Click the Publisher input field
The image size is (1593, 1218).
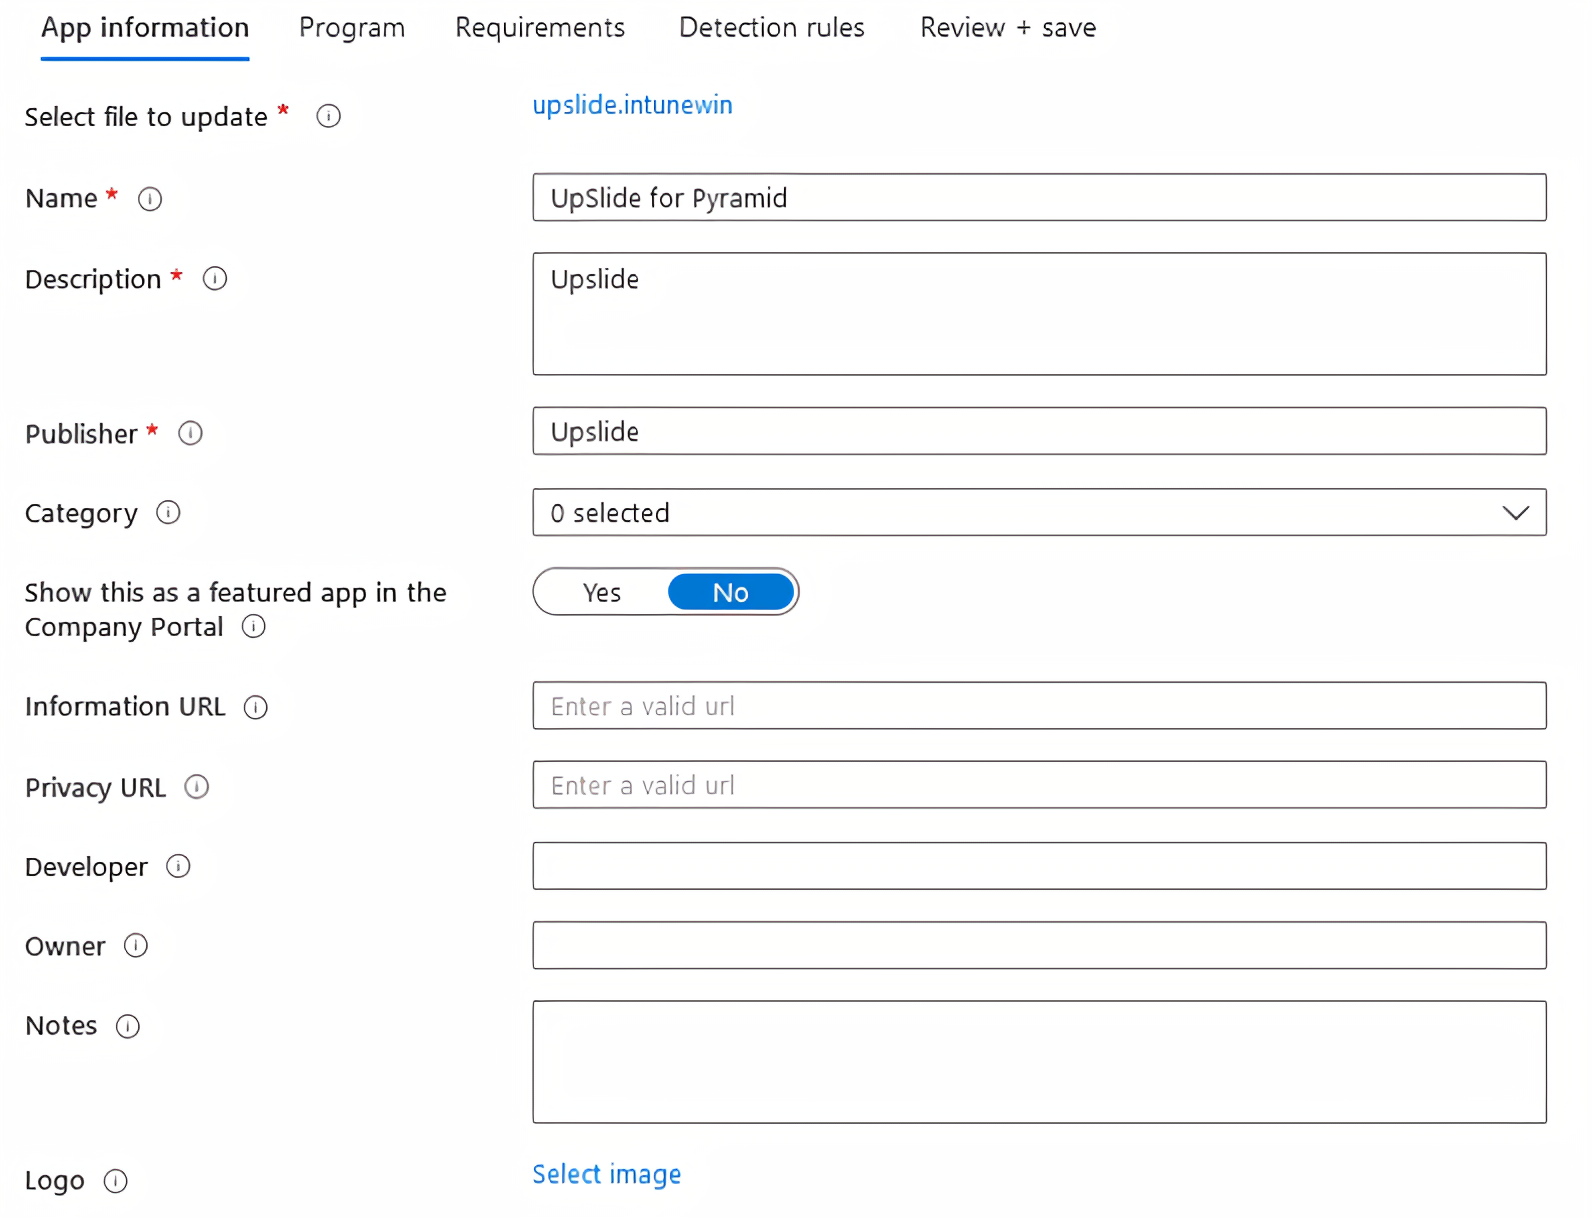coord(1039,431)
